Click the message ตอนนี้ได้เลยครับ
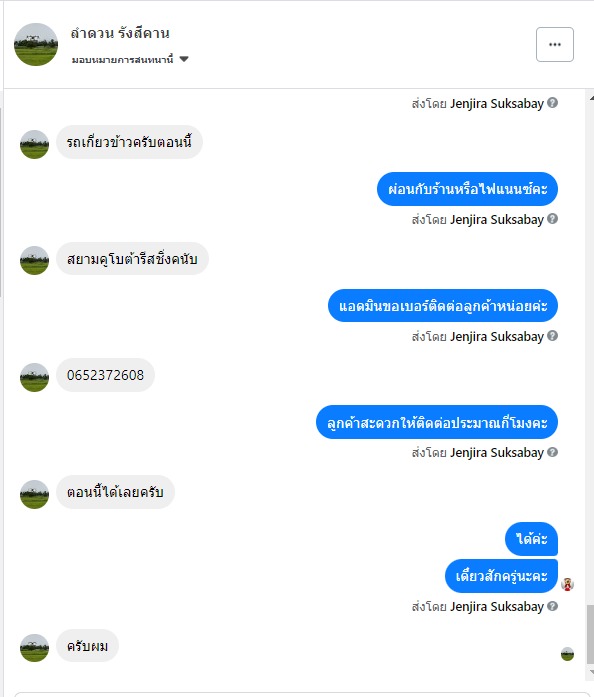Screen dimensions: 594x697 coord(115,492)
